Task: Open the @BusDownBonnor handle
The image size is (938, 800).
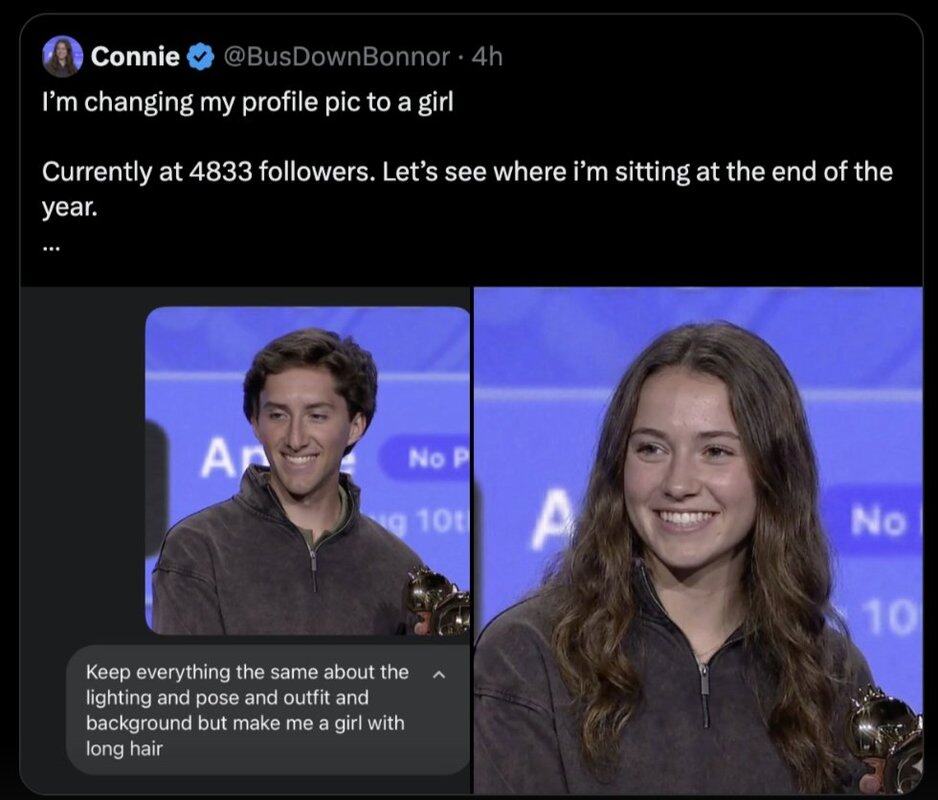Action: [x=335, y=57]
